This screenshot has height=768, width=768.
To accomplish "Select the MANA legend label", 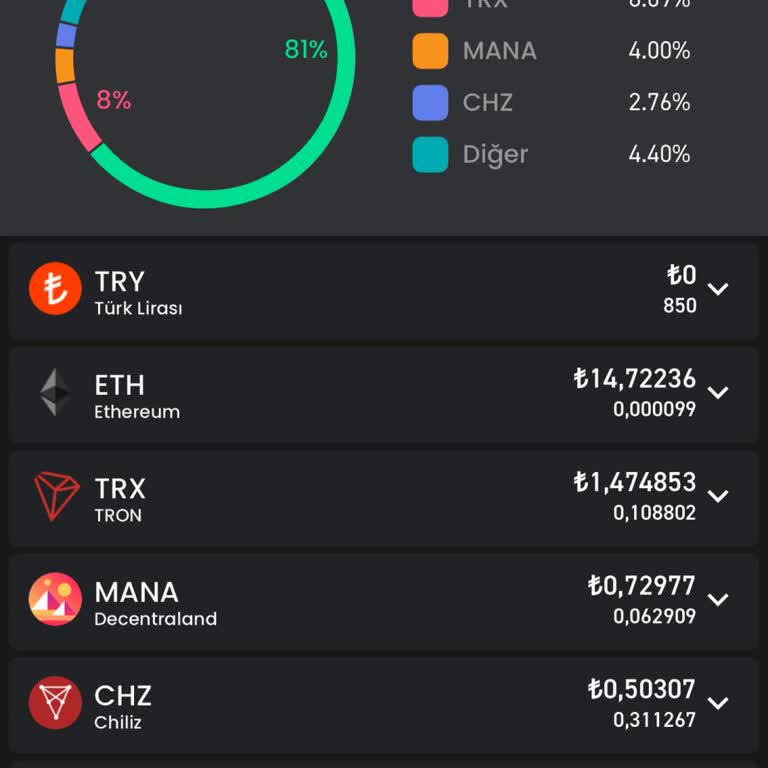I will point(499,51).
